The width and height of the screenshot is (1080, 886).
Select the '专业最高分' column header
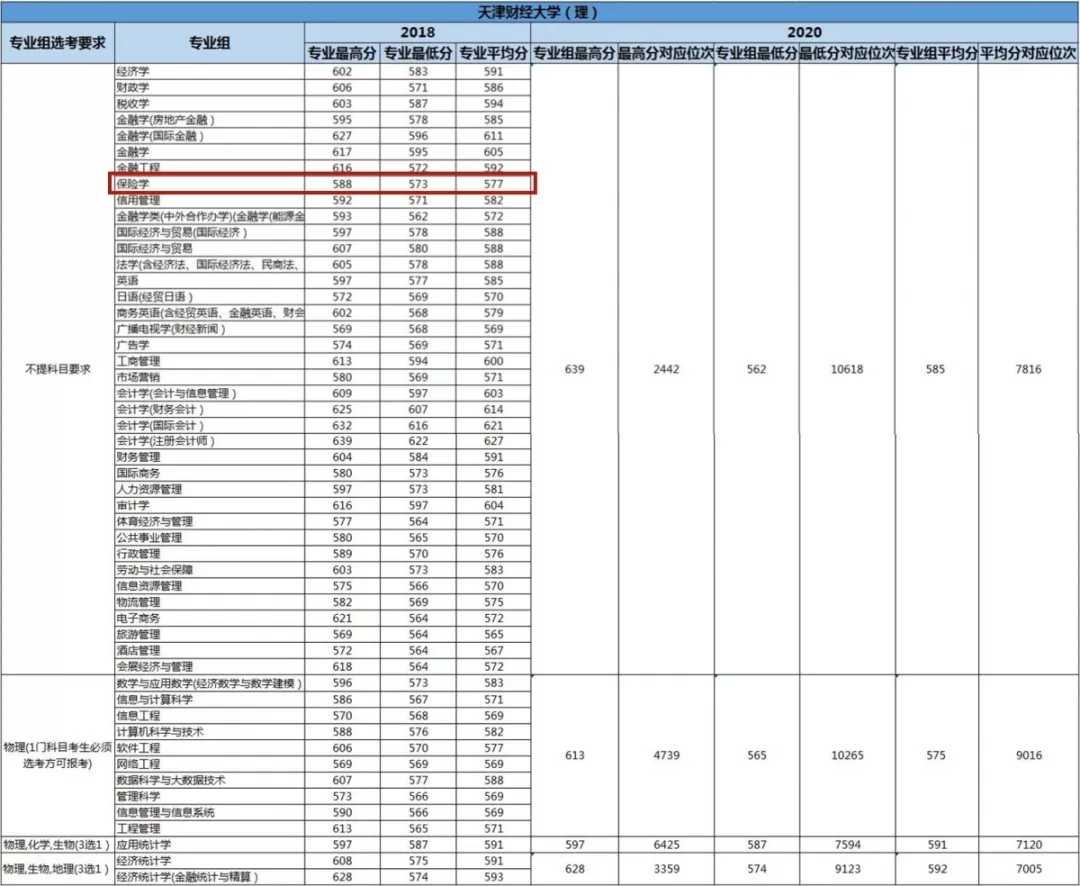(342, 53)
